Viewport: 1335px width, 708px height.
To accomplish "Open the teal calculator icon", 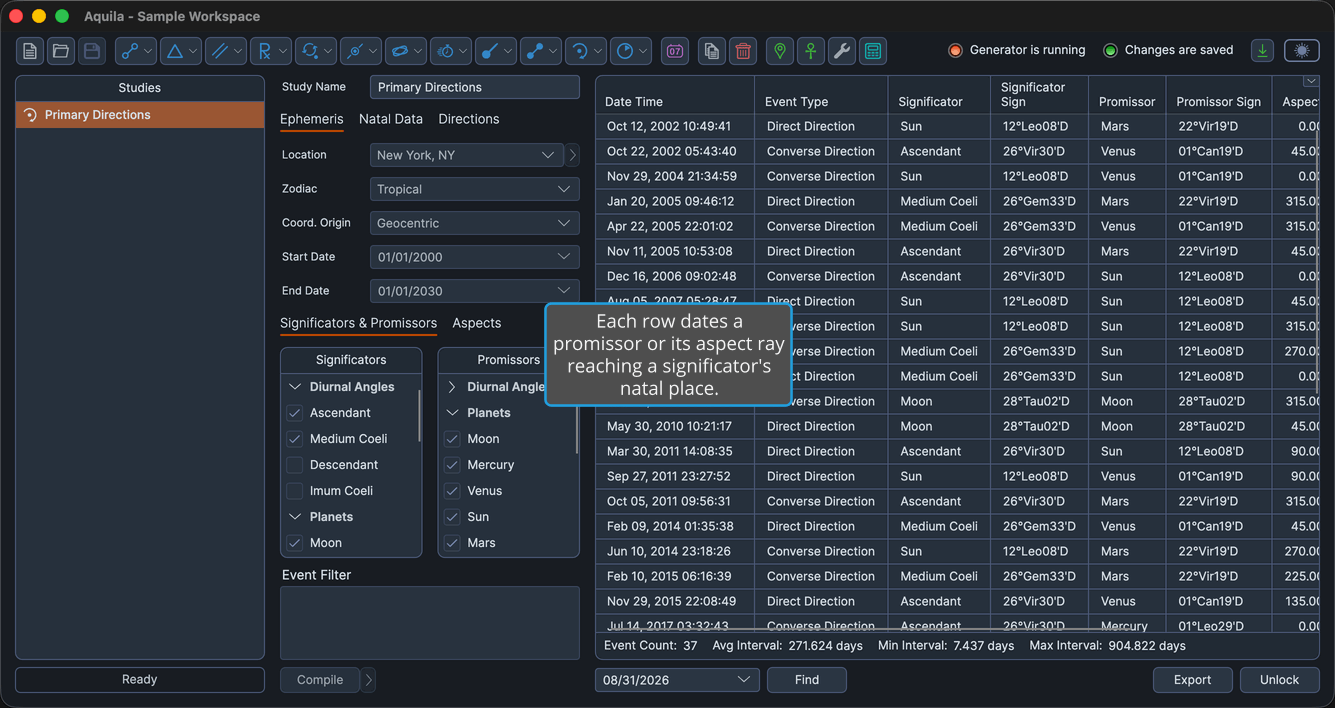I will (x=873, y=51).
